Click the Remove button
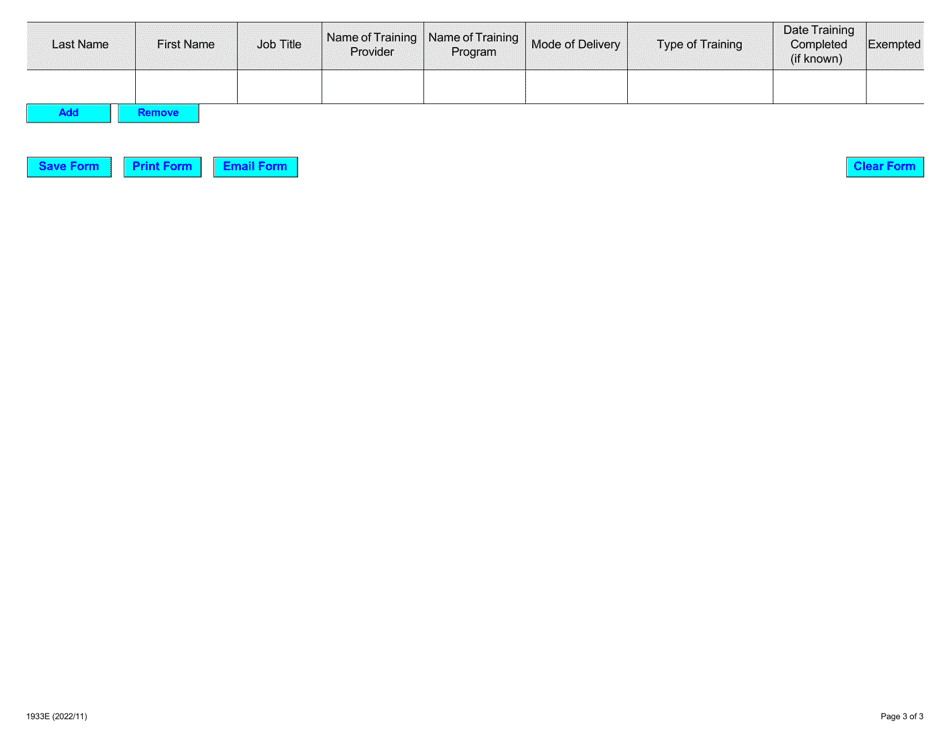The image size is (950, 733). pos(158,113)
